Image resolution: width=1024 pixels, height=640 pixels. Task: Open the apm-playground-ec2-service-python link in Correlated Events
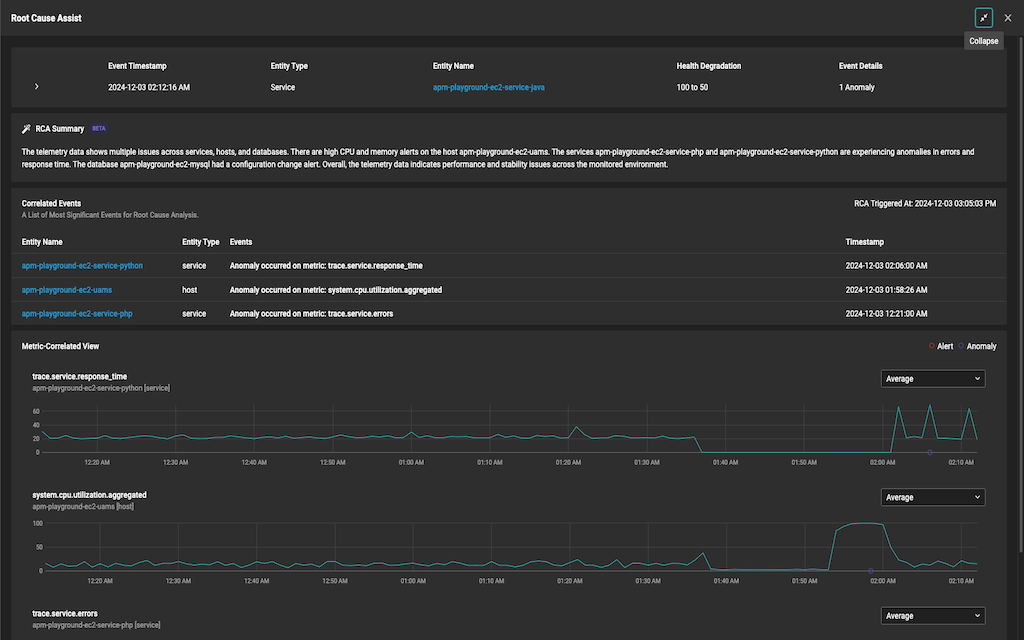81,266
